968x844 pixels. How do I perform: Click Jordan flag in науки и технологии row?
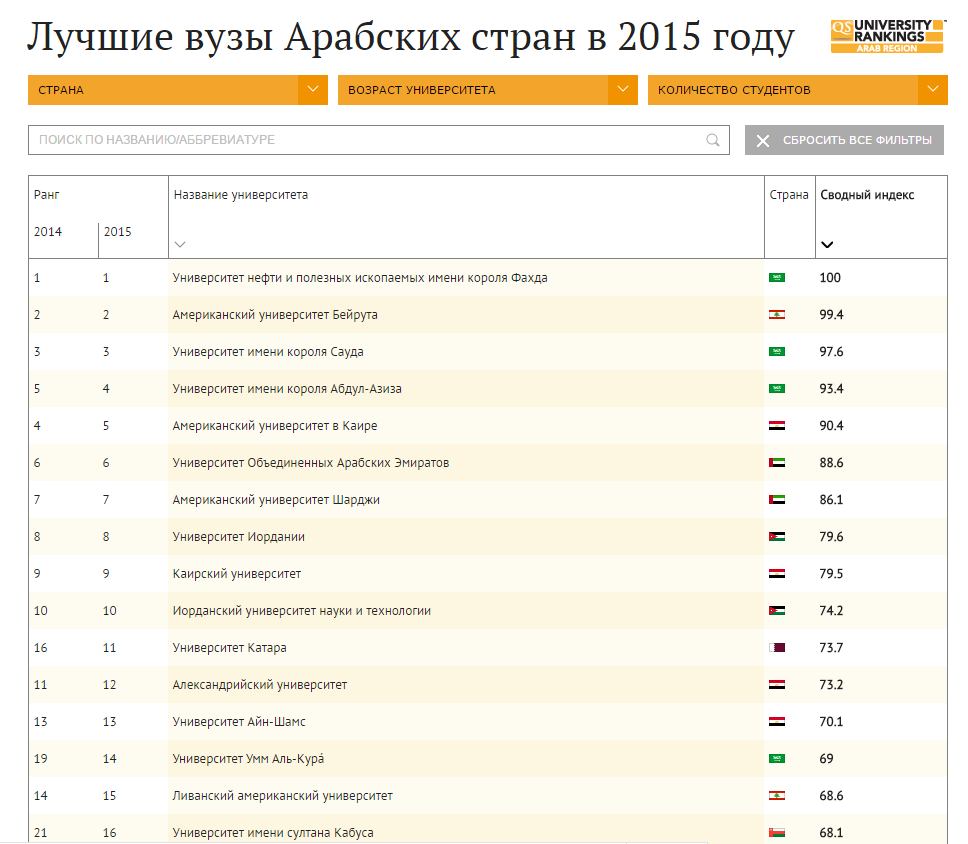point(777,611)
